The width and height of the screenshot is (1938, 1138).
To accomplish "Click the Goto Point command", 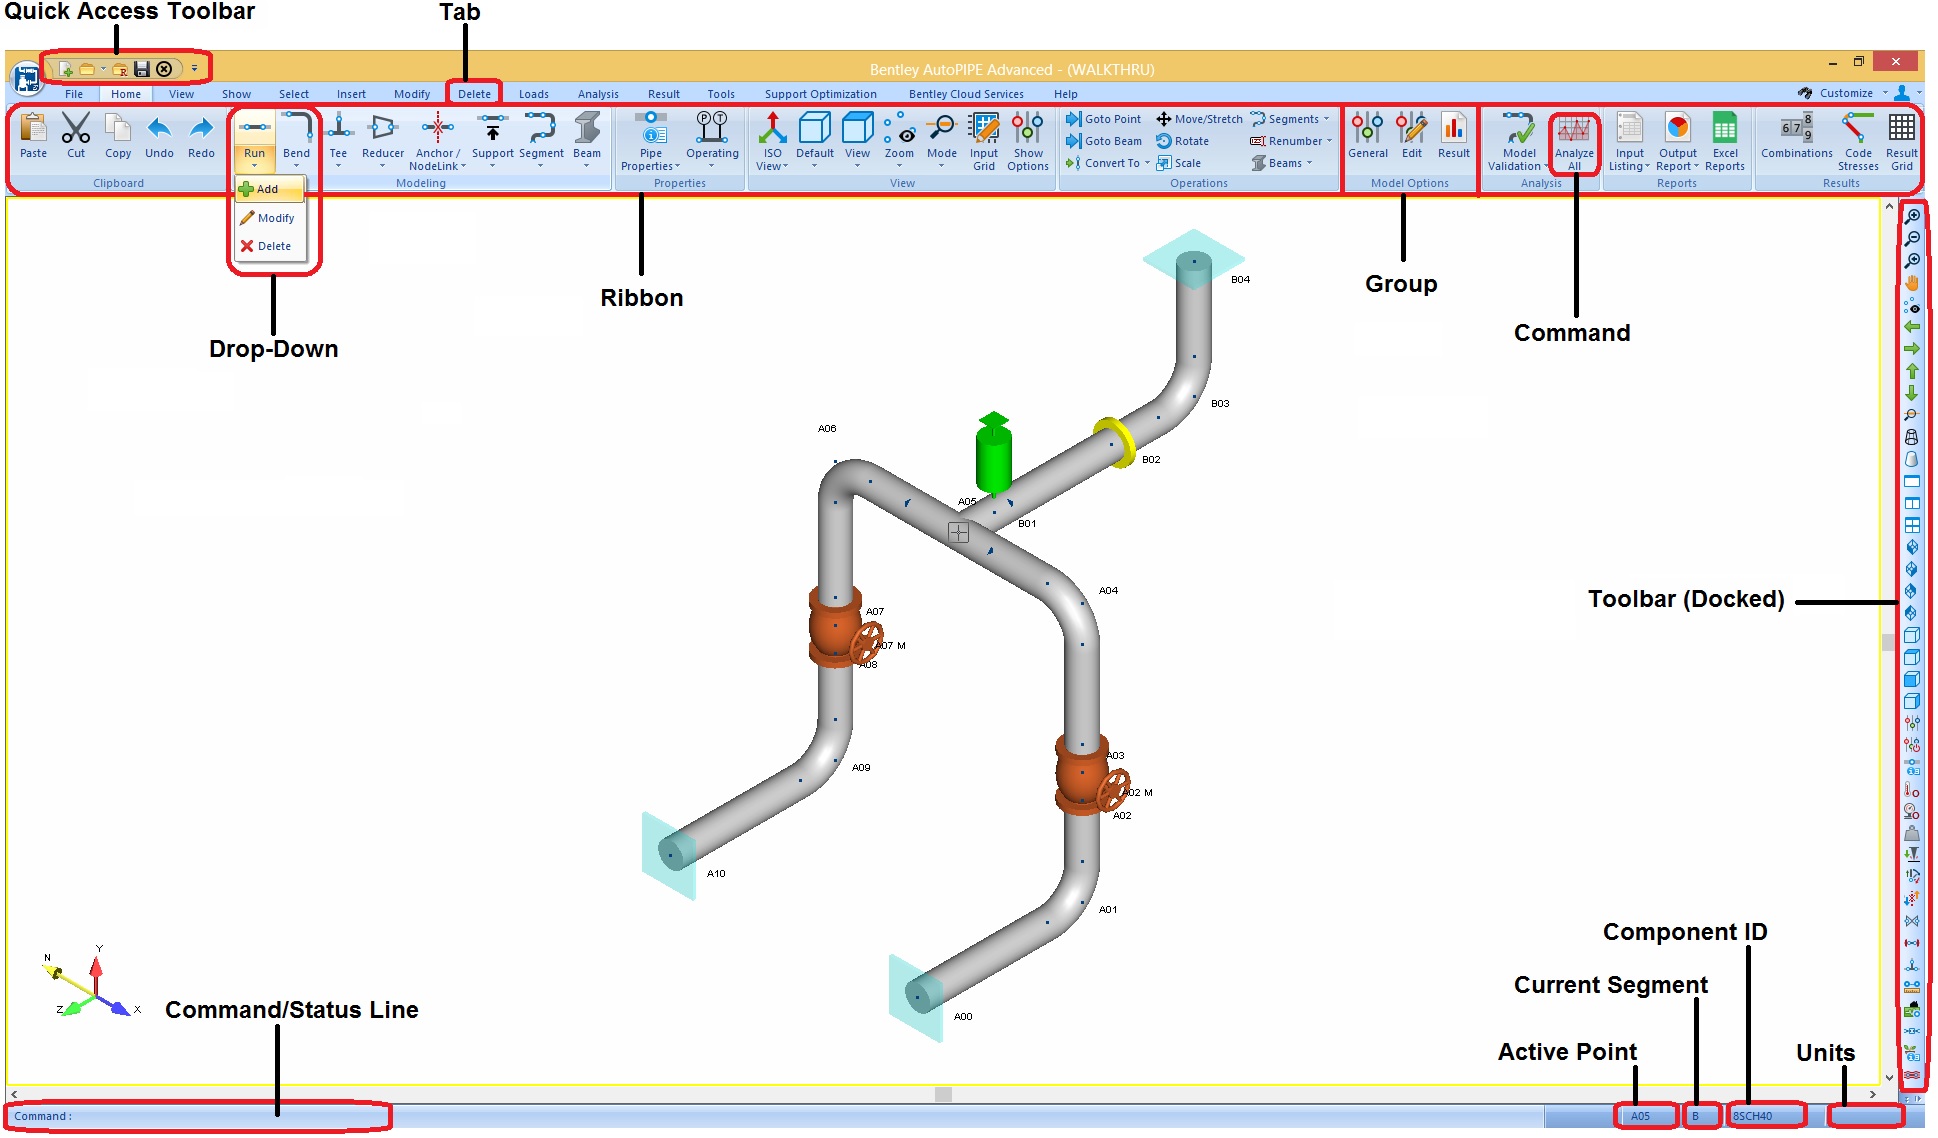I will point(1105,118).
